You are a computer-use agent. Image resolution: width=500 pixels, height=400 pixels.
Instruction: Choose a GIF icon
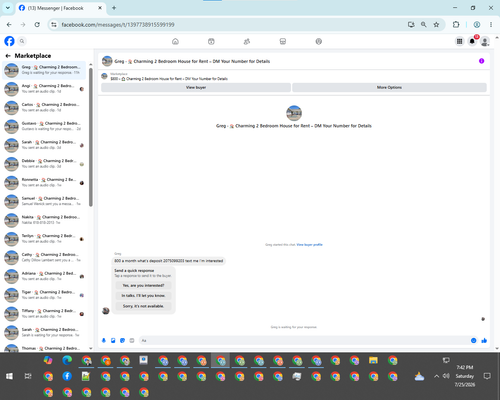(132, 340)
